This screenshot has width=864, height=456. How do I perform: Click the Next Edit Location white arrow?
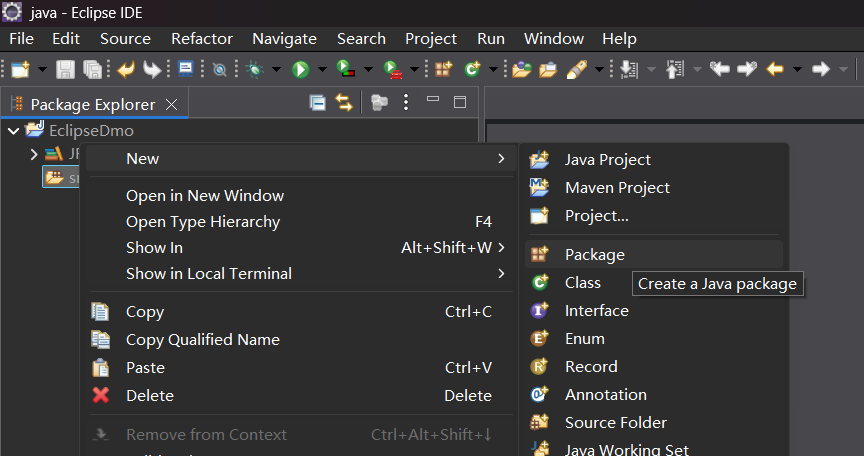click(x=747, y=69)
